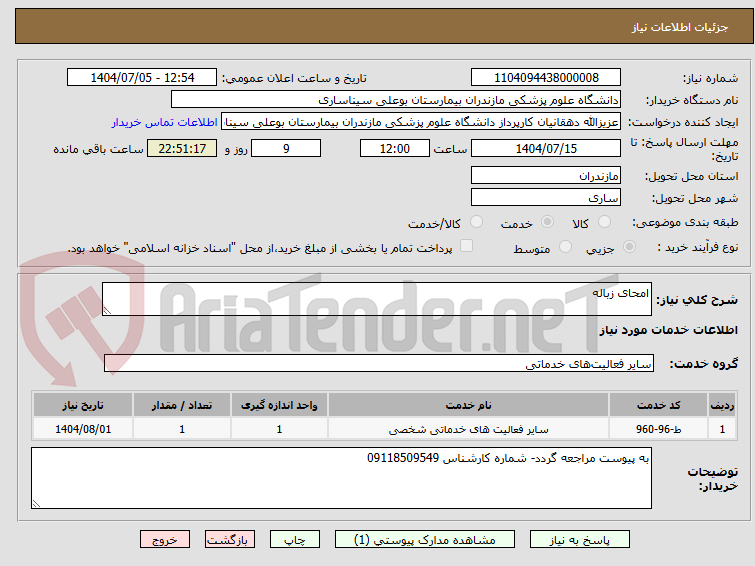
Task: Click the امحای زباله description text
Action: click(x=620, y=293)
